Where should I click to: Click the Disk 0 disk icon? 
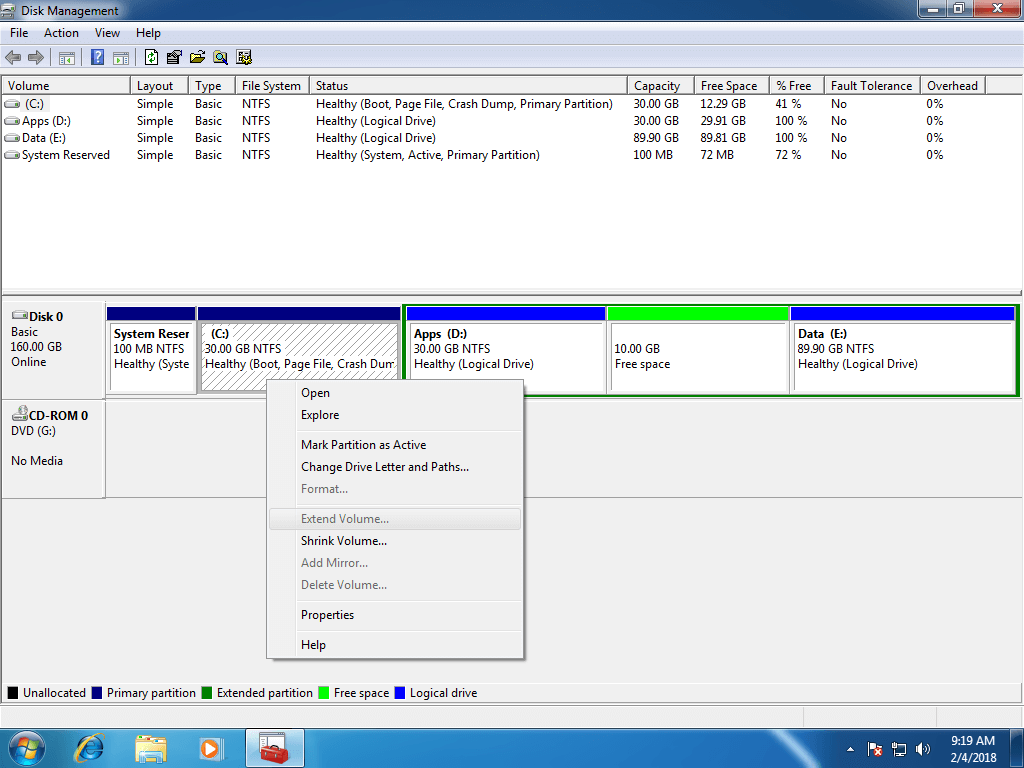tap(20, 315)
